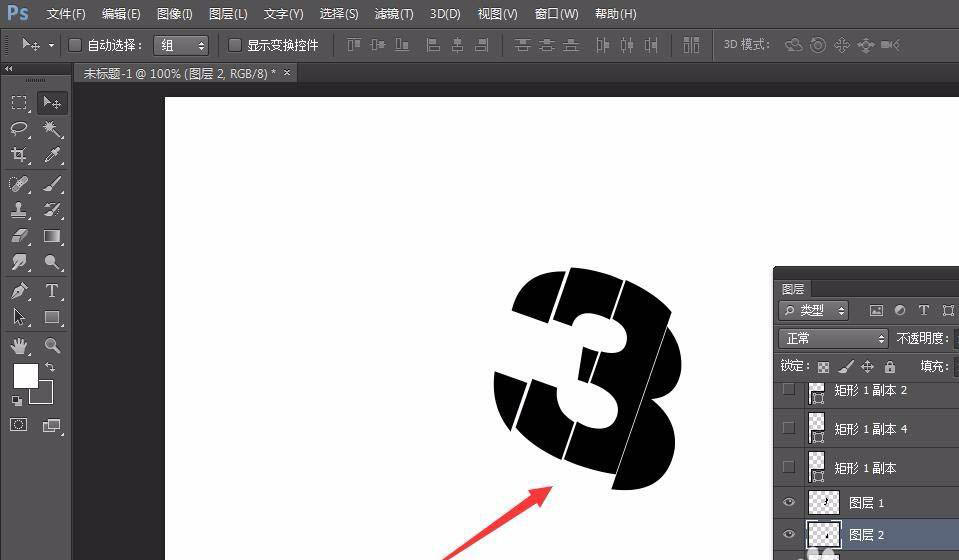Select the Rectangle shape tool
The image size is (959, 560).
point(52,317)
